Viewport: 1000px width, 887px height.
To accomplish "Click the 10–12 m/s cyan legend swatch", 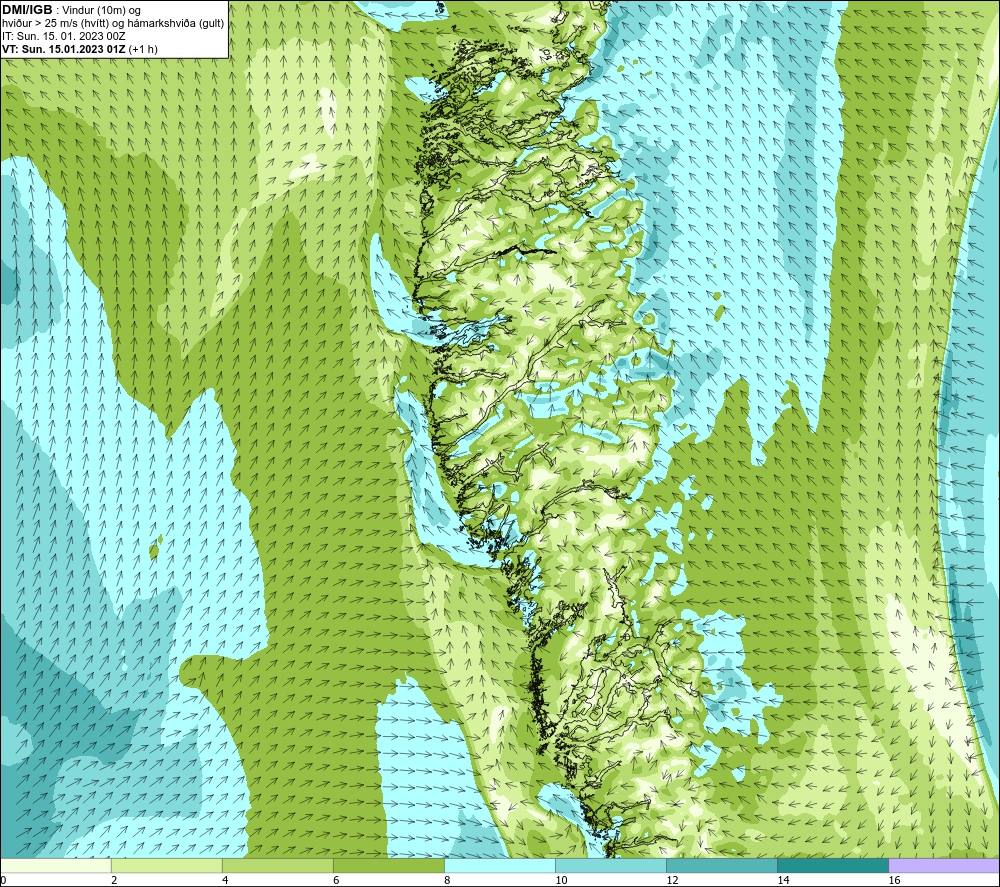I will (611, 865).
